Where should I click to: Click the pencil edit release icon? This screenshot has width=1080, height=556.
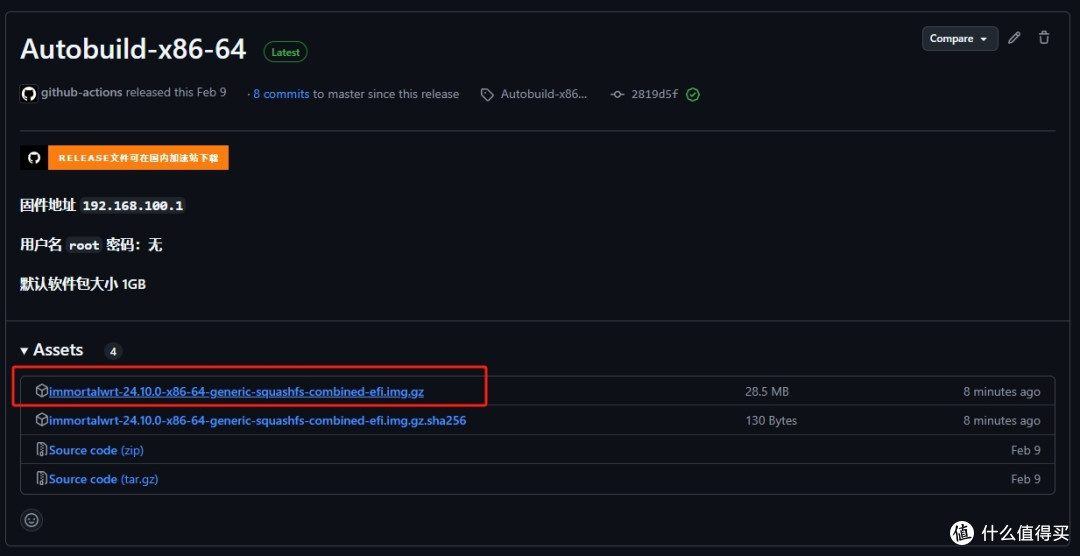coord(1014,39)
